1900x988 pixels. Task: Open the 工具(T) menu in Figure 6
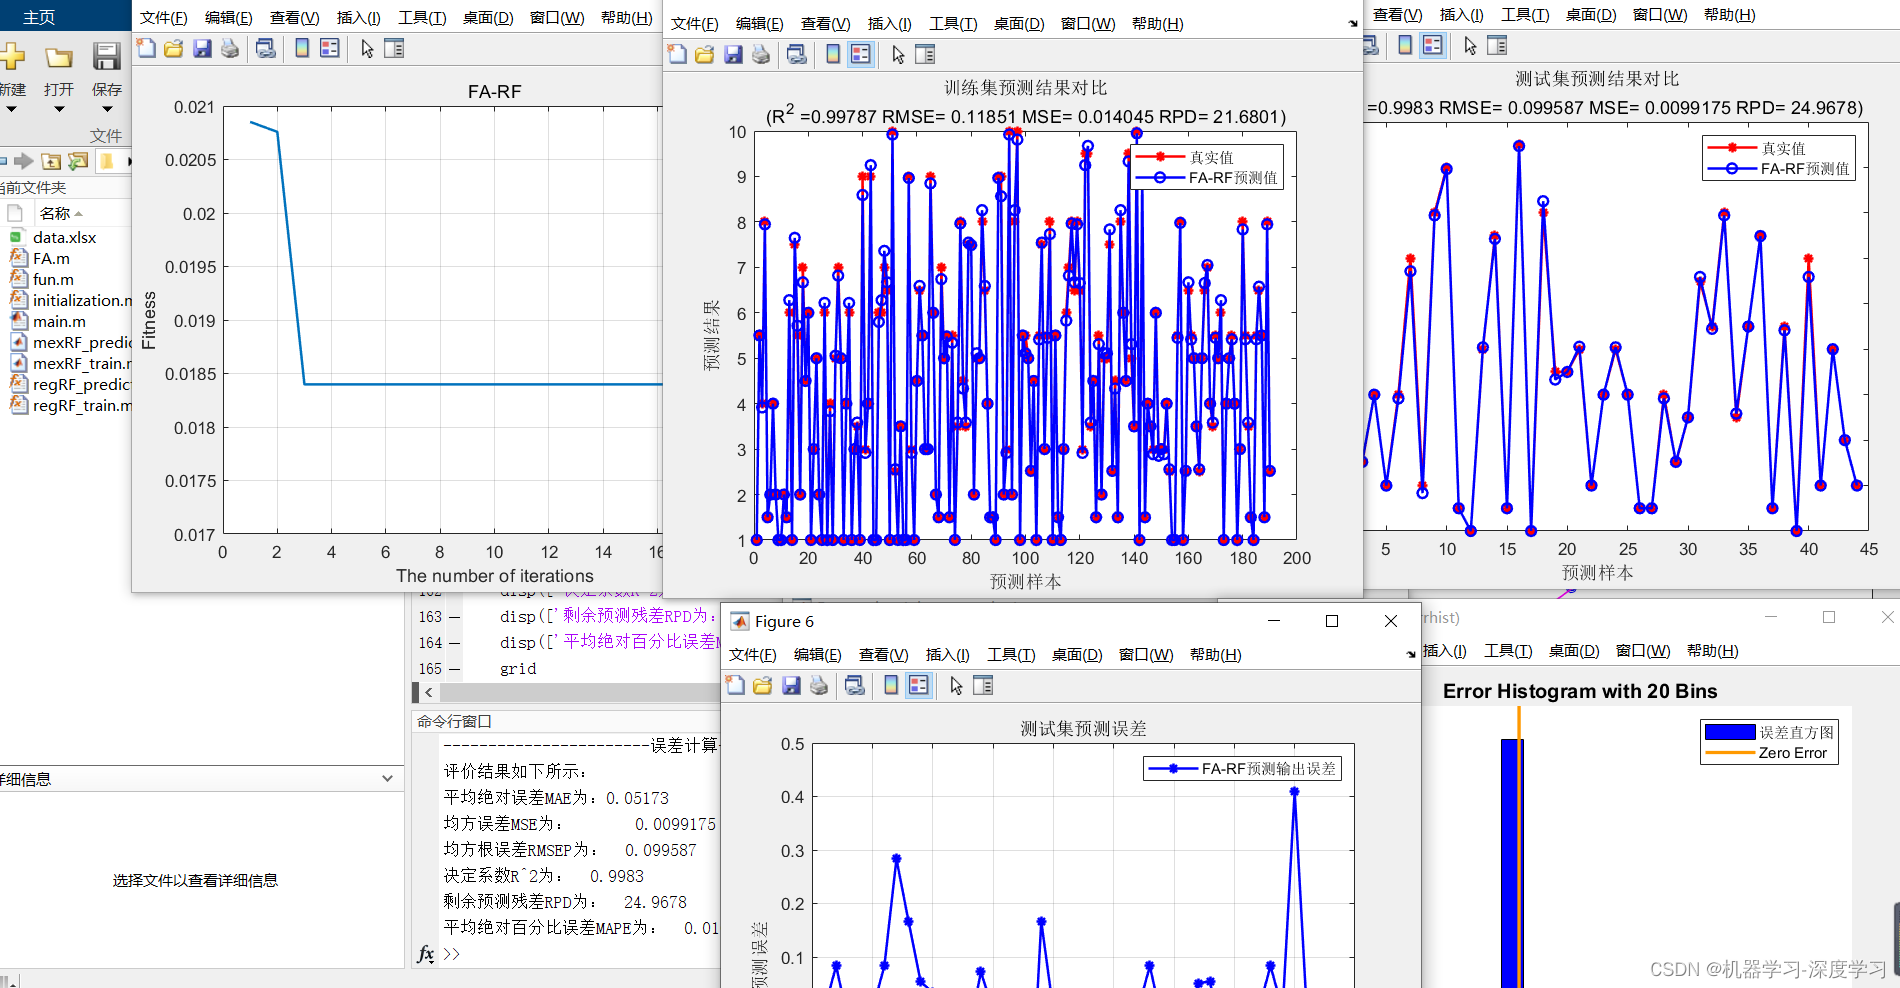pos(1011,654)
